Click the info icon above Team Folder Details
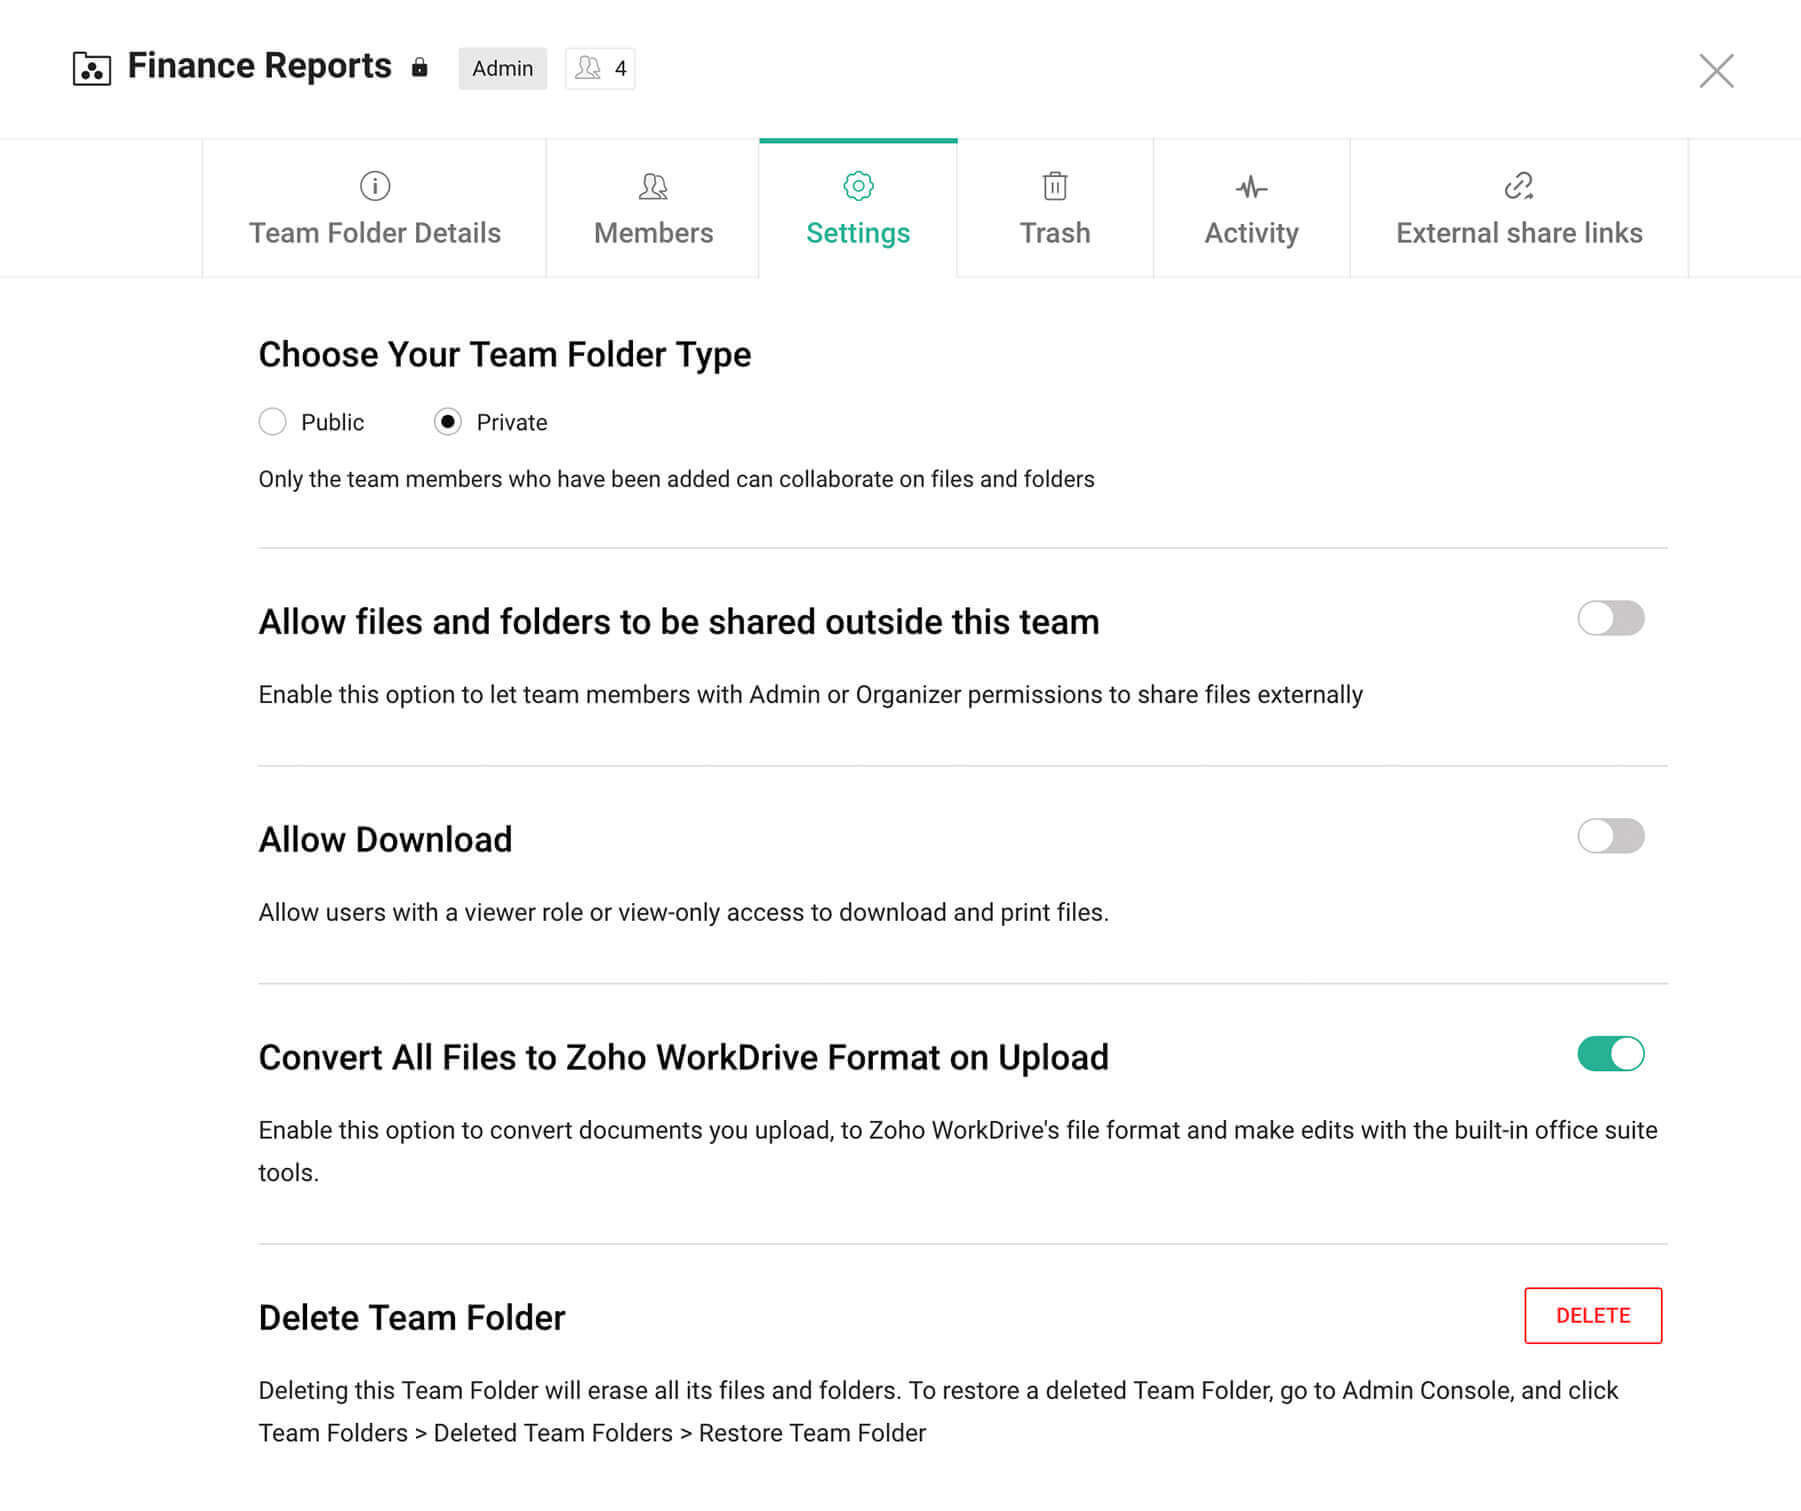 click(x=375, y=186)
